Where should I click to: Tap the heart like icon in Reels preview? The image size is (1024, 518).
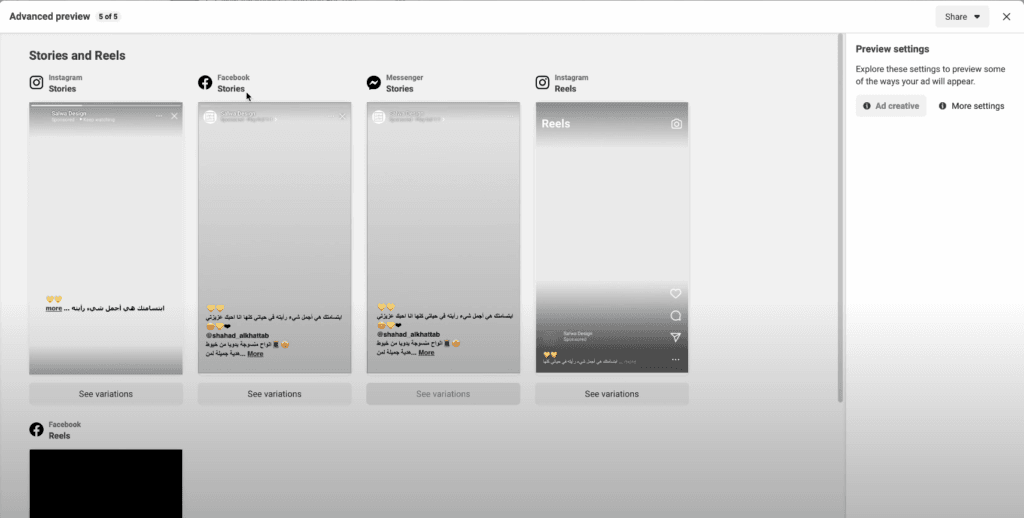(x=676, y=294)
